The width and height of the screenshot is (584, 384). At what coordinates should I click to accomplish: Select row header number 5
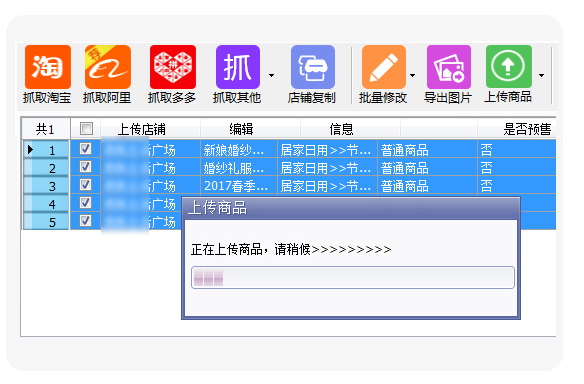(46, 221)
